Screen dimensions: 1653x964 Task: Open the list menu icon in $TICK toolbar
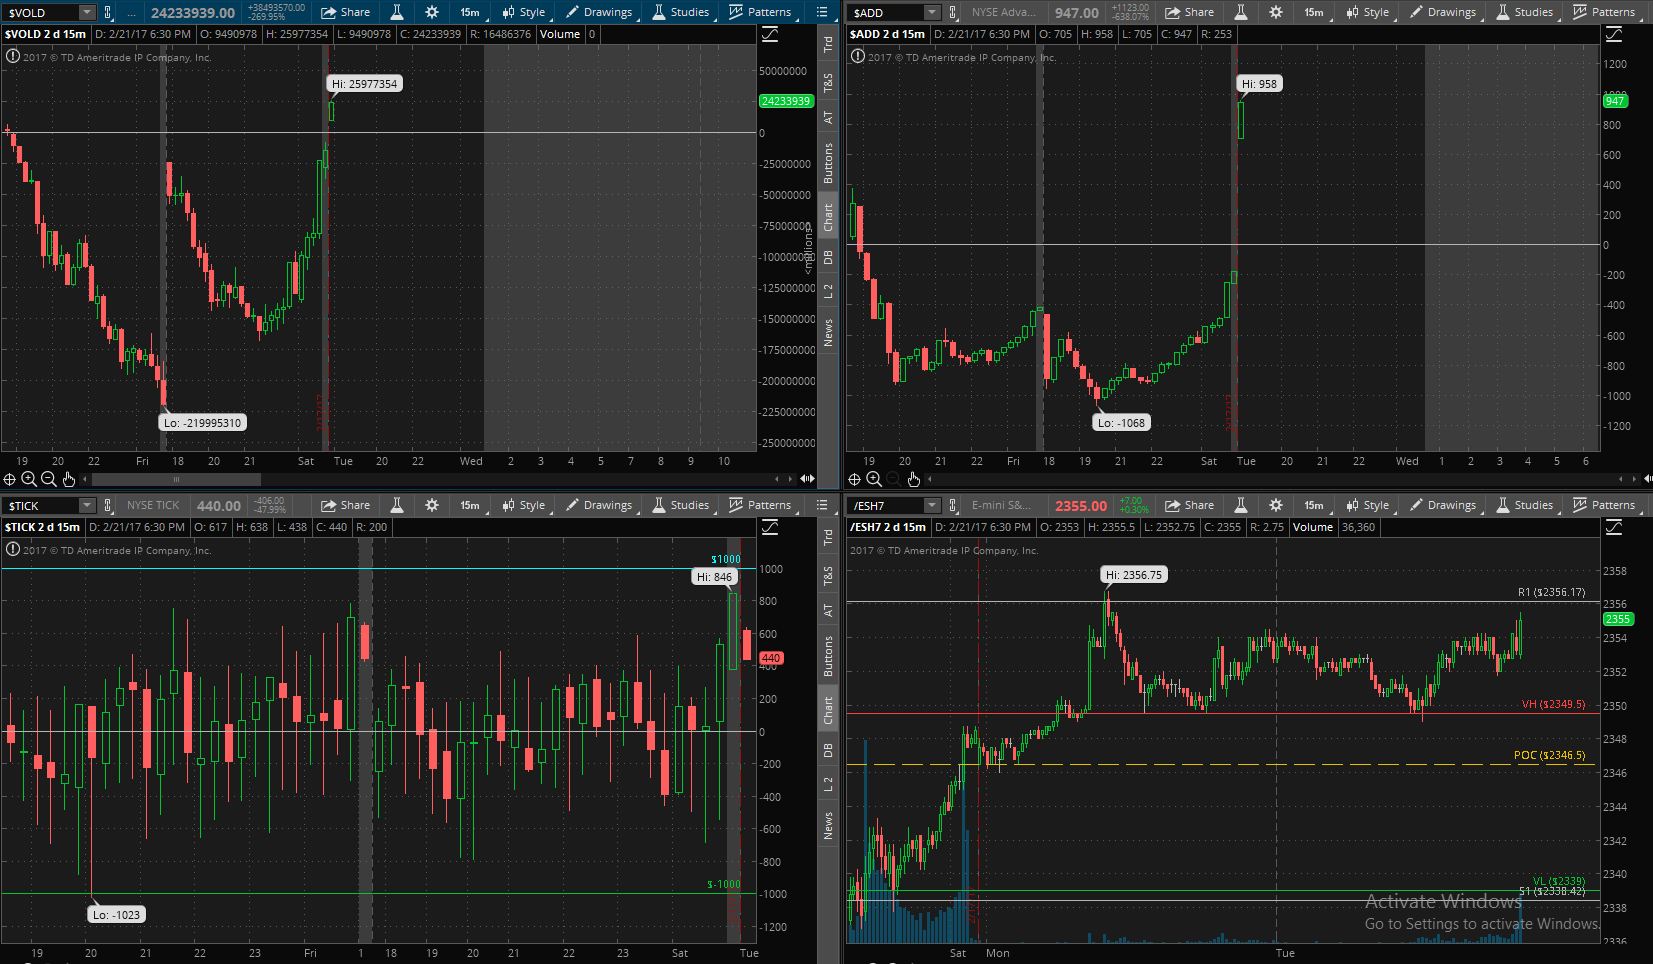pos(822,505)
